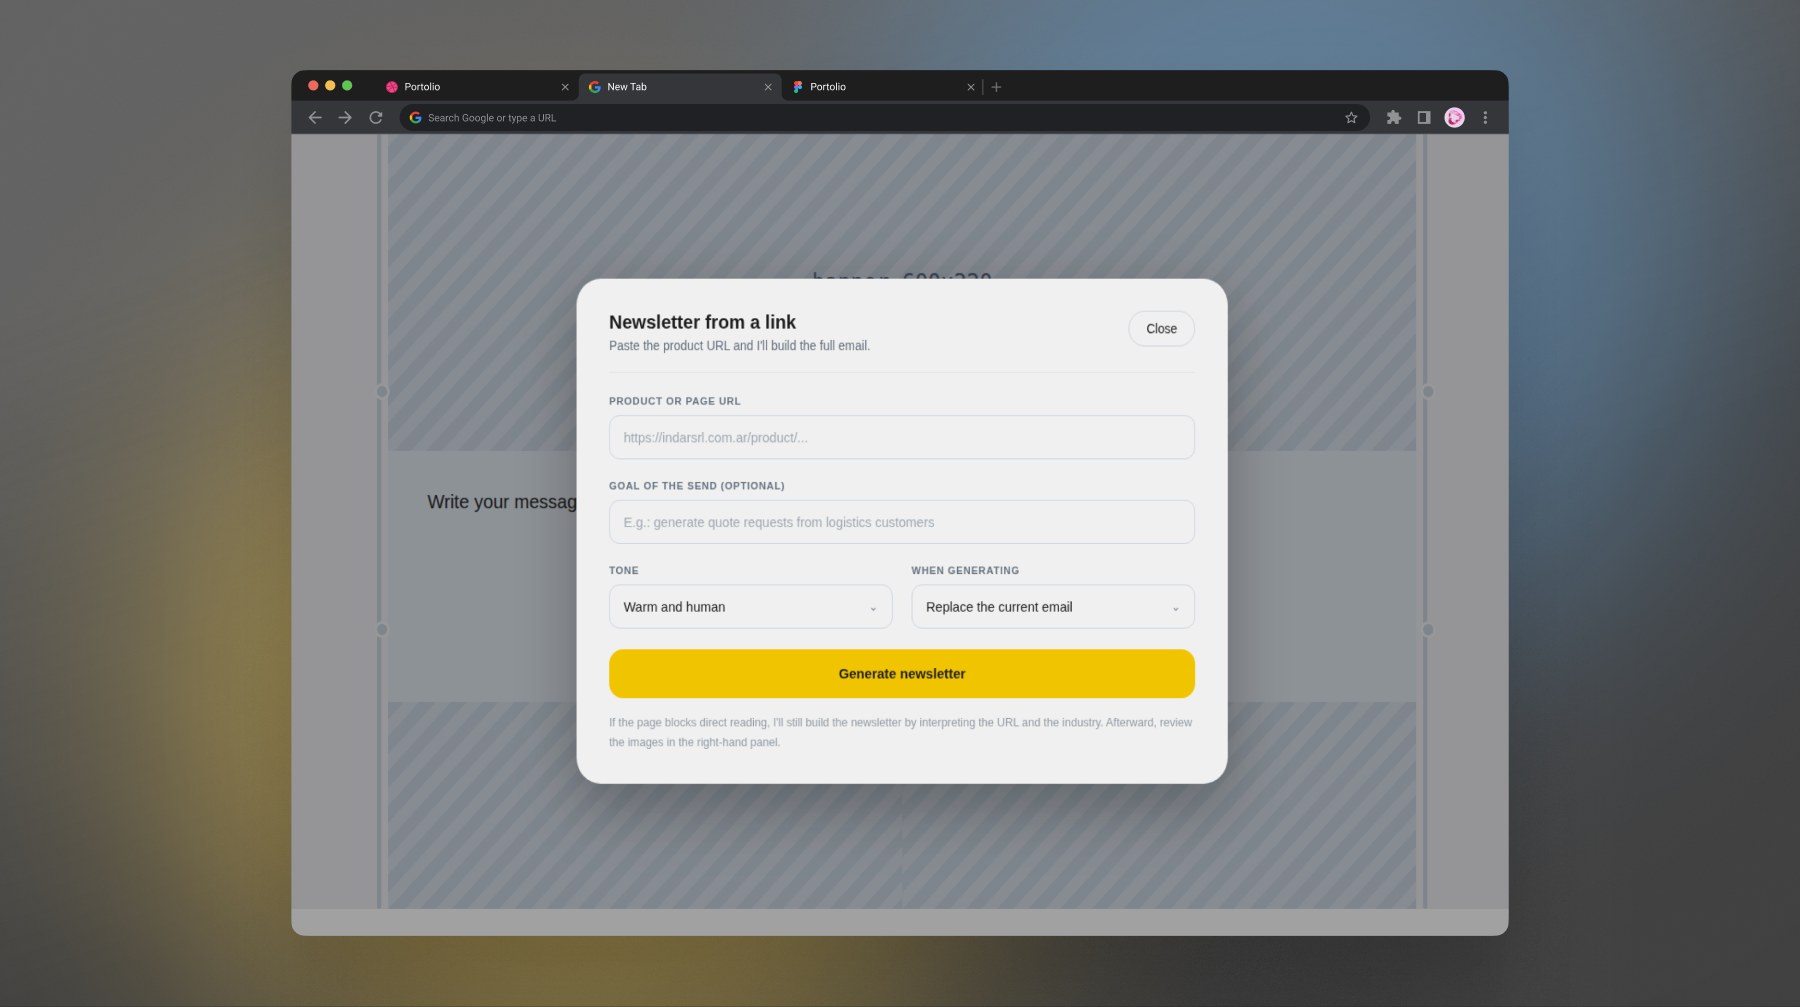
Task: Close the New Tab tab
Action: click(x=768, y=87)
